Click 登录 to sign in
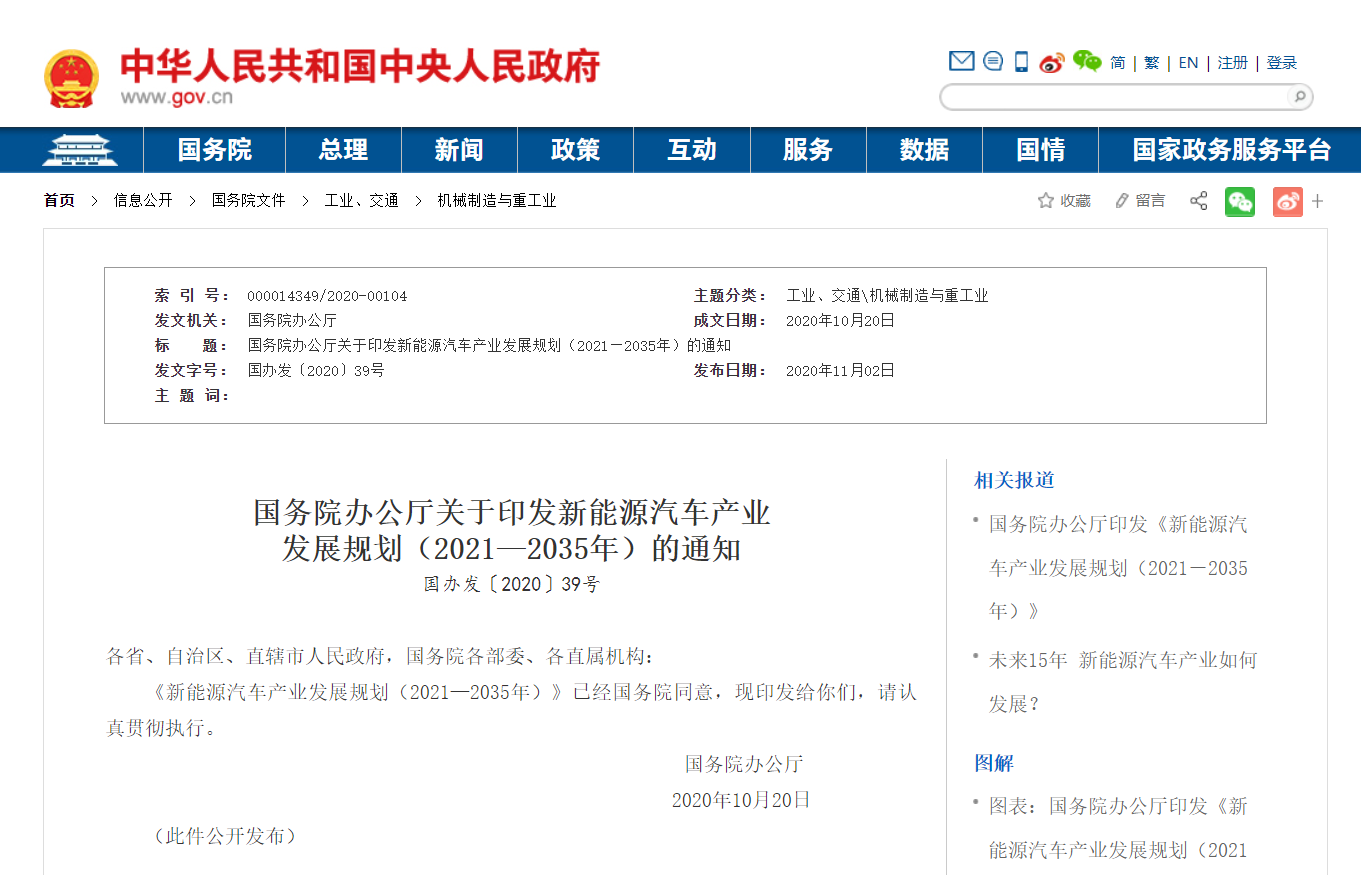 pyautogui.click(x=1281, y=62)
